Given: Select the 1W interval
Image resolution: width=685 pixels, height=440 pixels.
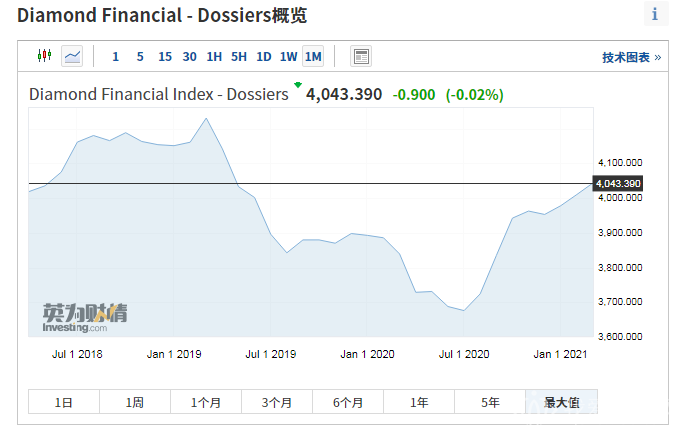Looking at the screenshot, I should 288,56.
